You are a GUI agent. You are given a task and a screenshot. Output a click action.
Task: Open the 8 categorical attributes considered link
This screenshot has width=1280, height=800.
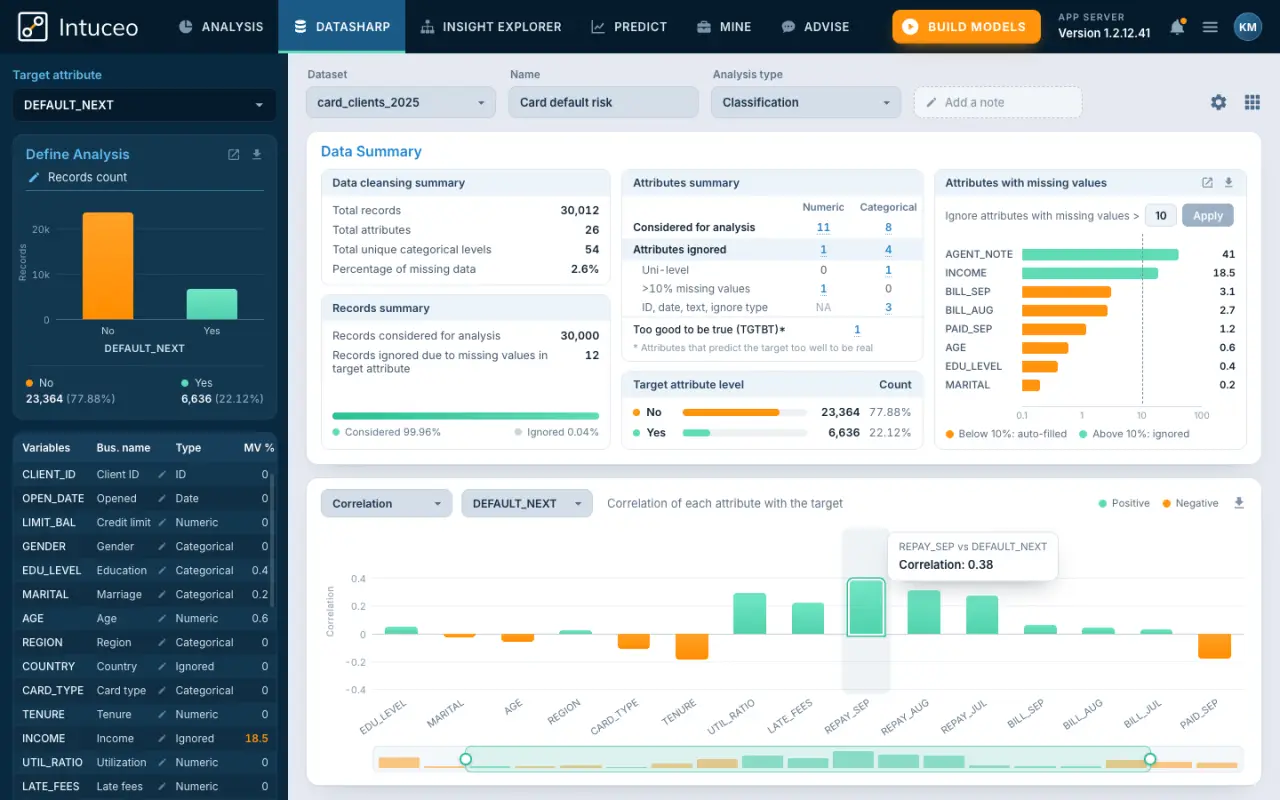click(888, 227)
